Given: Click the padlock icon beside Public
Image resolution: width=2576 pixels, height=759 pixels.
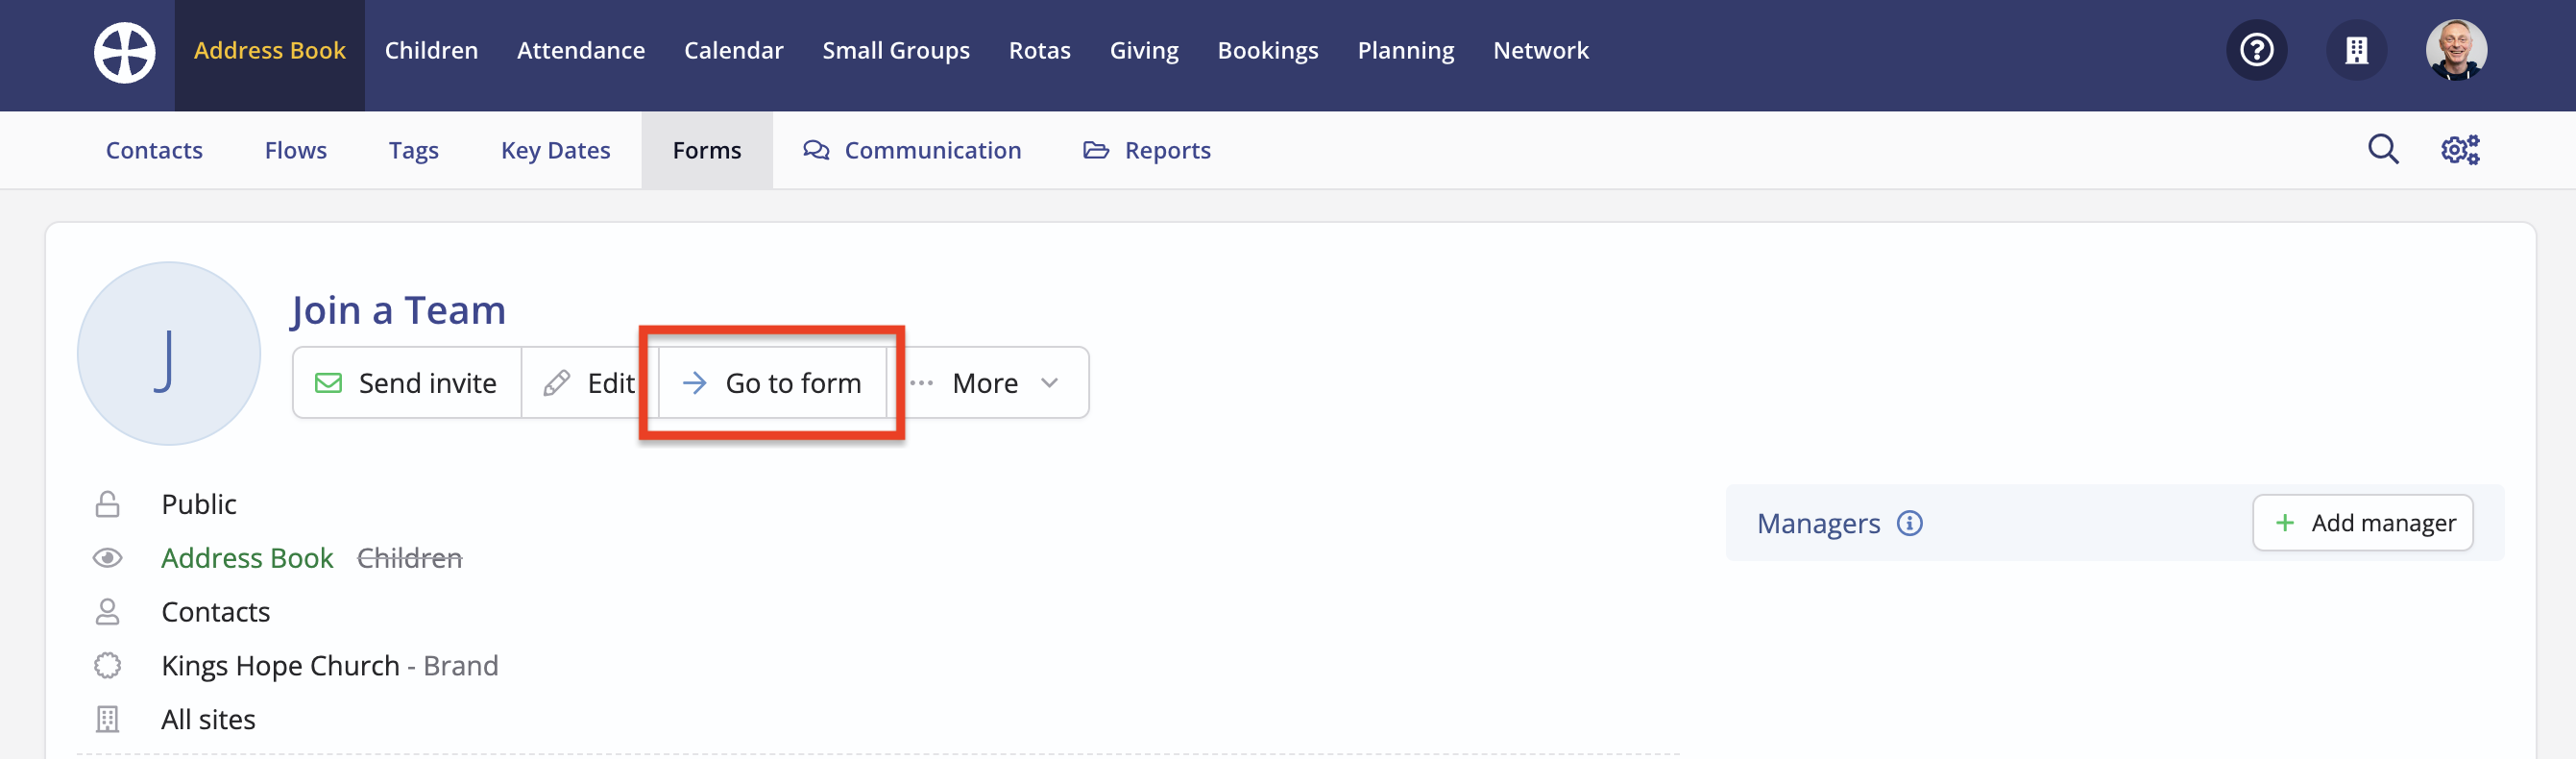Looking at the screenshot, I should (x=108, y=503).
